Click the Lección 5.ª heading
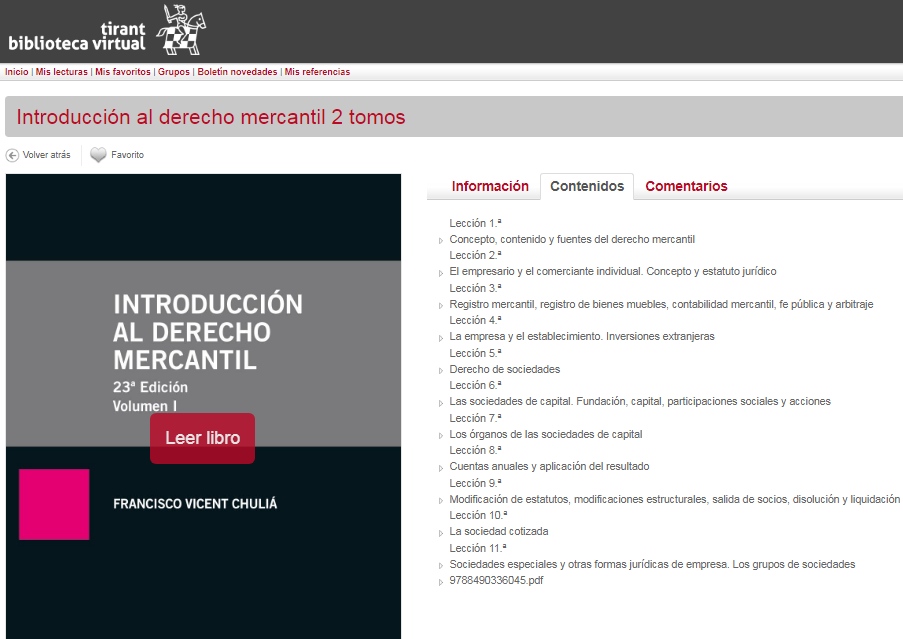Image resolution: width=903 pixels, height=639 pixels. (x=475, y=353)
